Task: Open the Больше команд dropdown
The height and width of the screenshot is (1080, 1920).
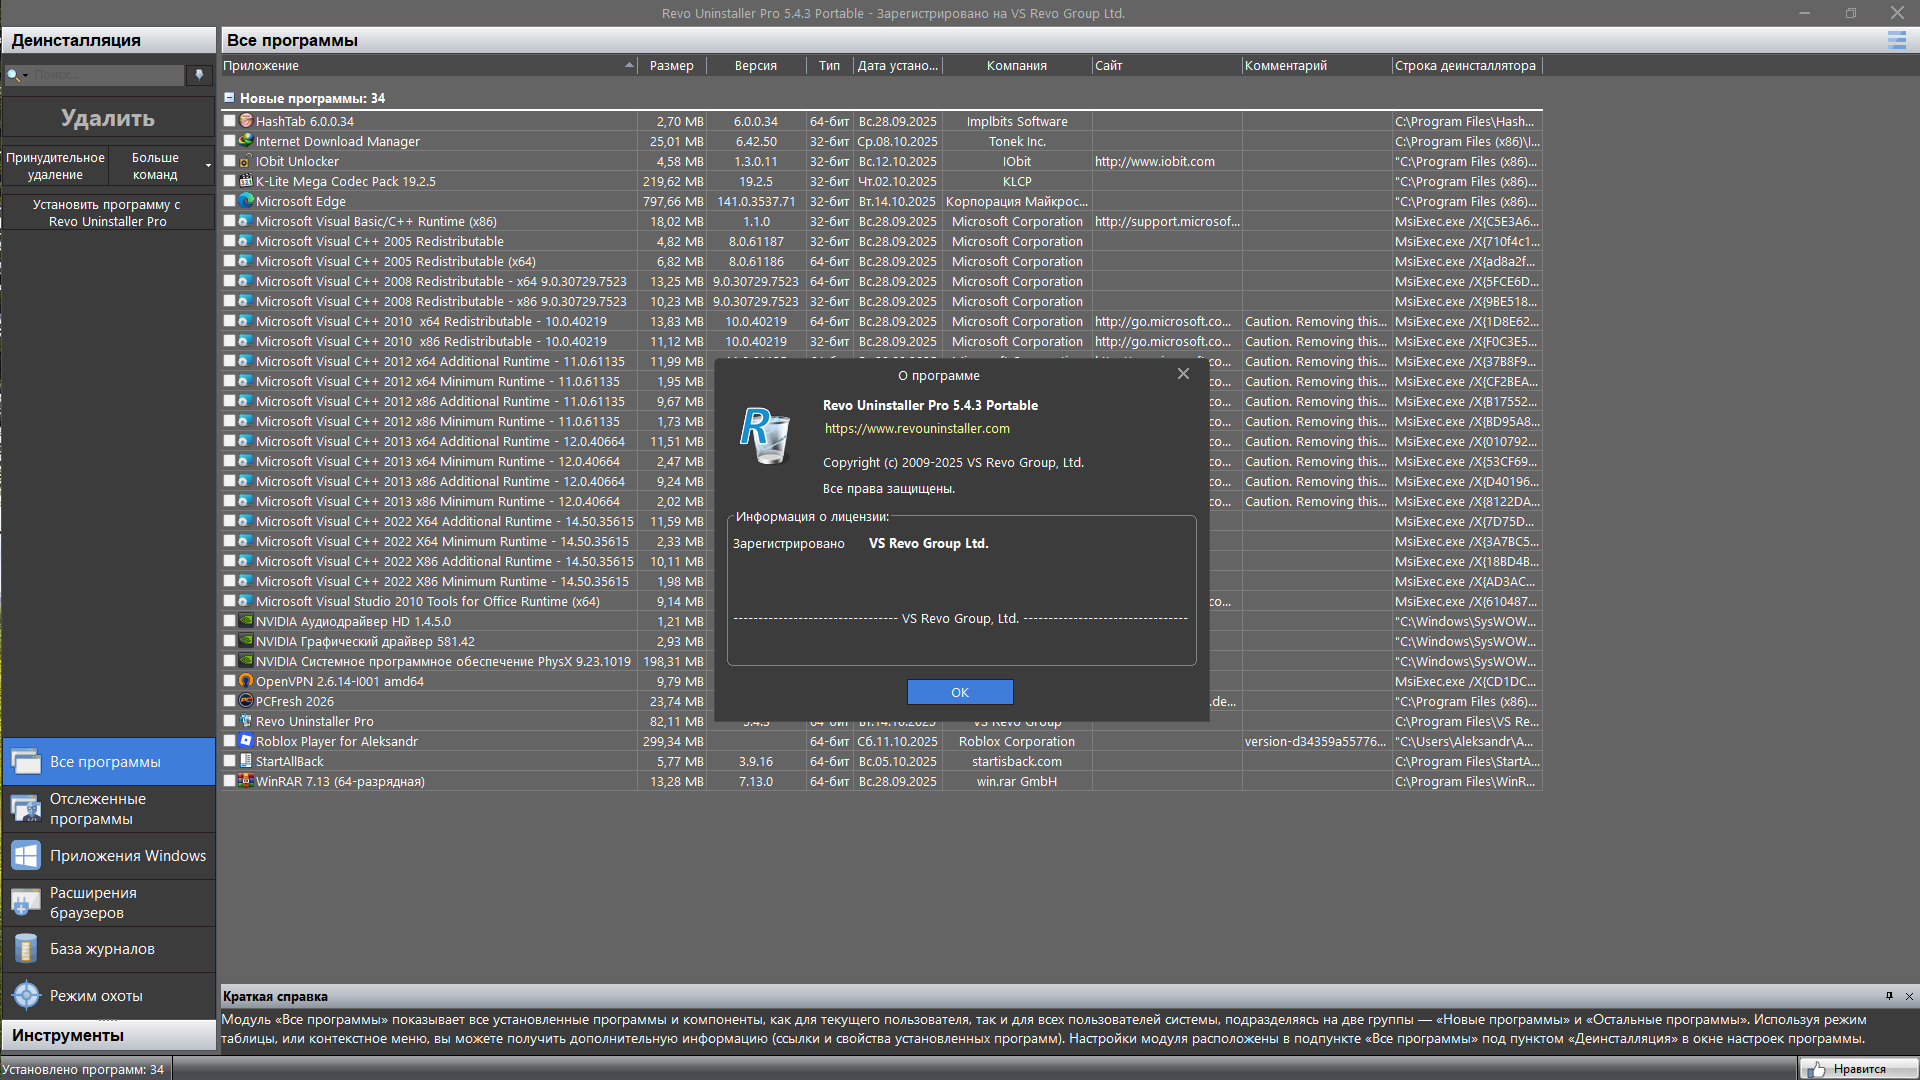Action: pyautogui.click(x=162, y=166)
